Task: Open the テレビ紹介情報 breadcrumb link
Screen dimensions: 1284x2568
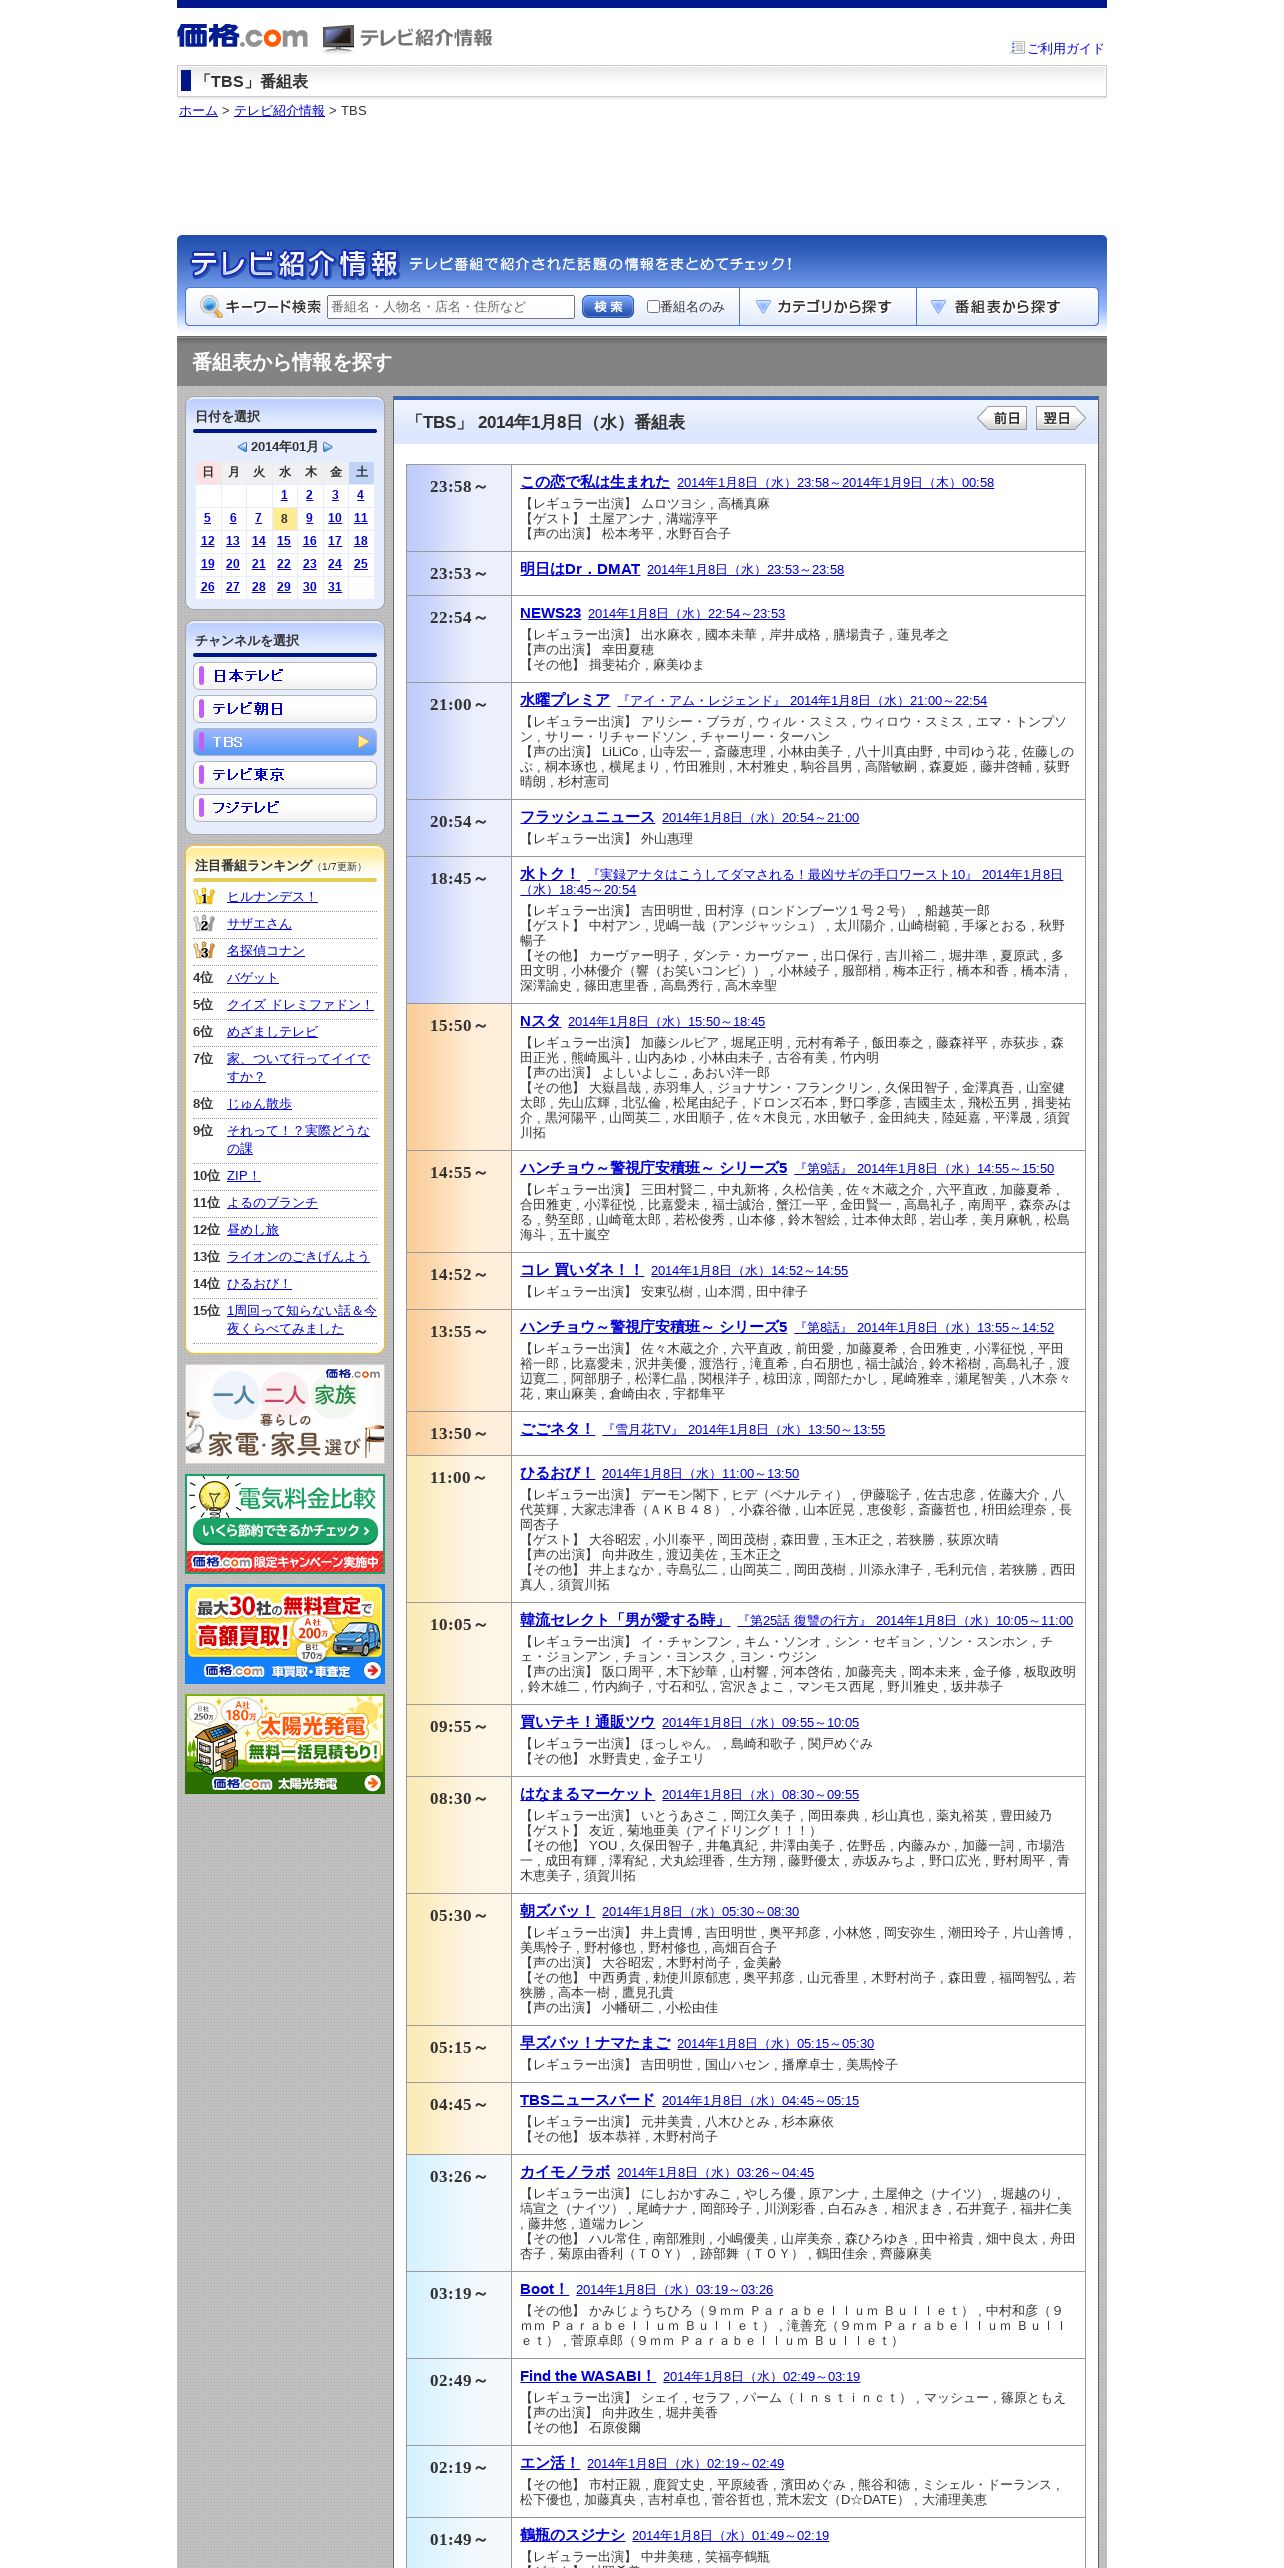Action: (279, 111)
